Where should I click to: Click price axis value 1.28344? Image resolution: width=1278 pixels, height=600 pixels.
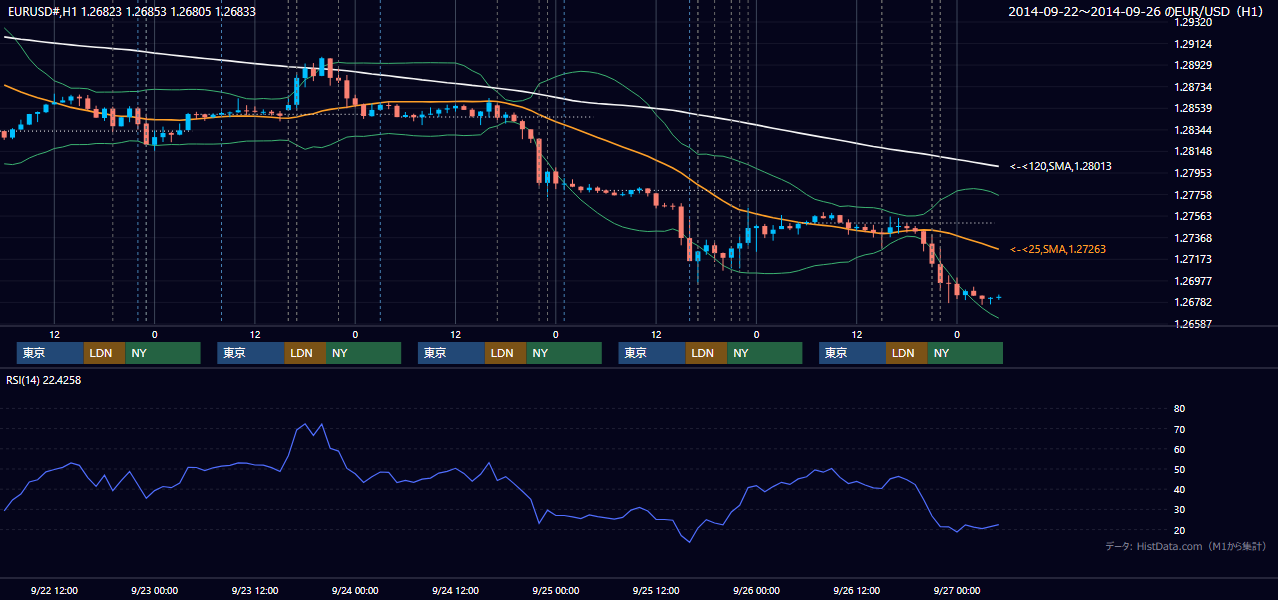(1192, 130)
